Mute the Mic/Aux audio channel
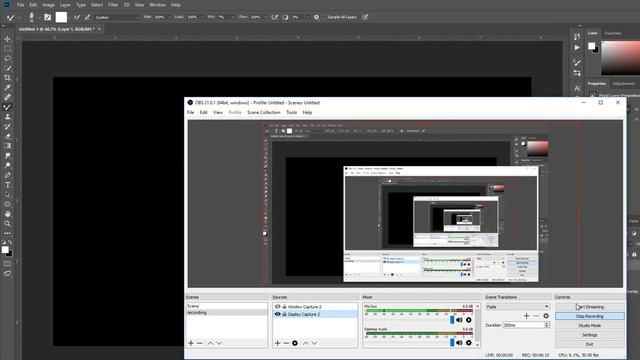Viewport: 640px width, 360px height. click(460, 320)
